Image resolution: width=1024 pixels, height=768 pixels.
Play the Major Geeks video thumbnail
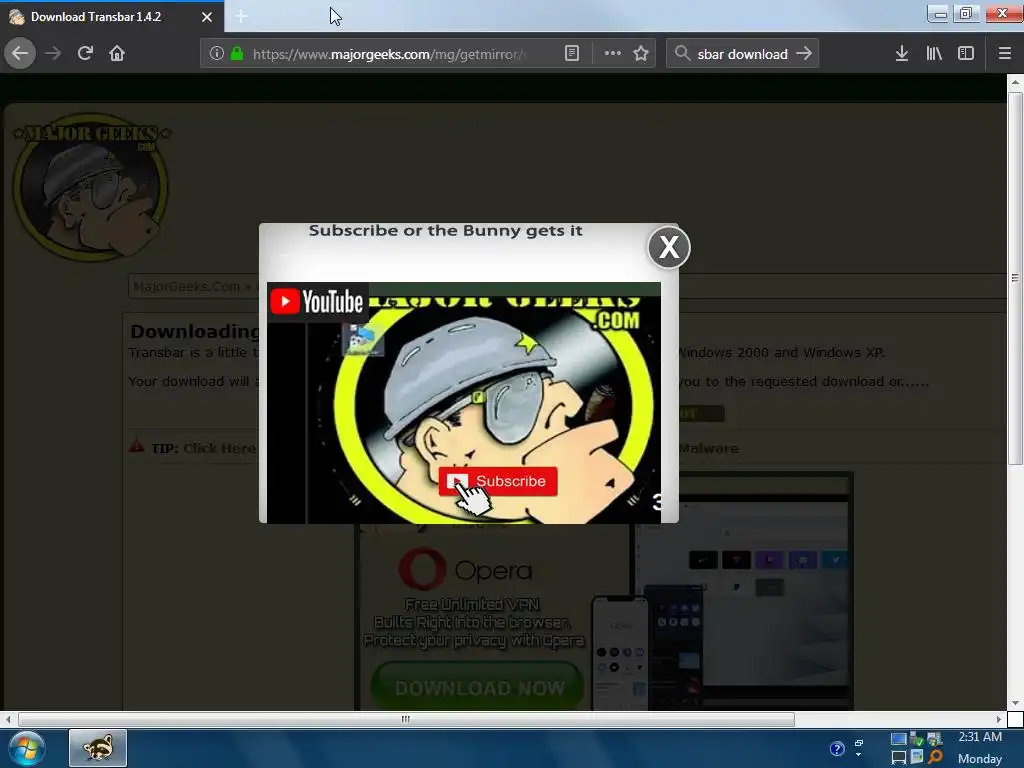click(x=464, y=402)
